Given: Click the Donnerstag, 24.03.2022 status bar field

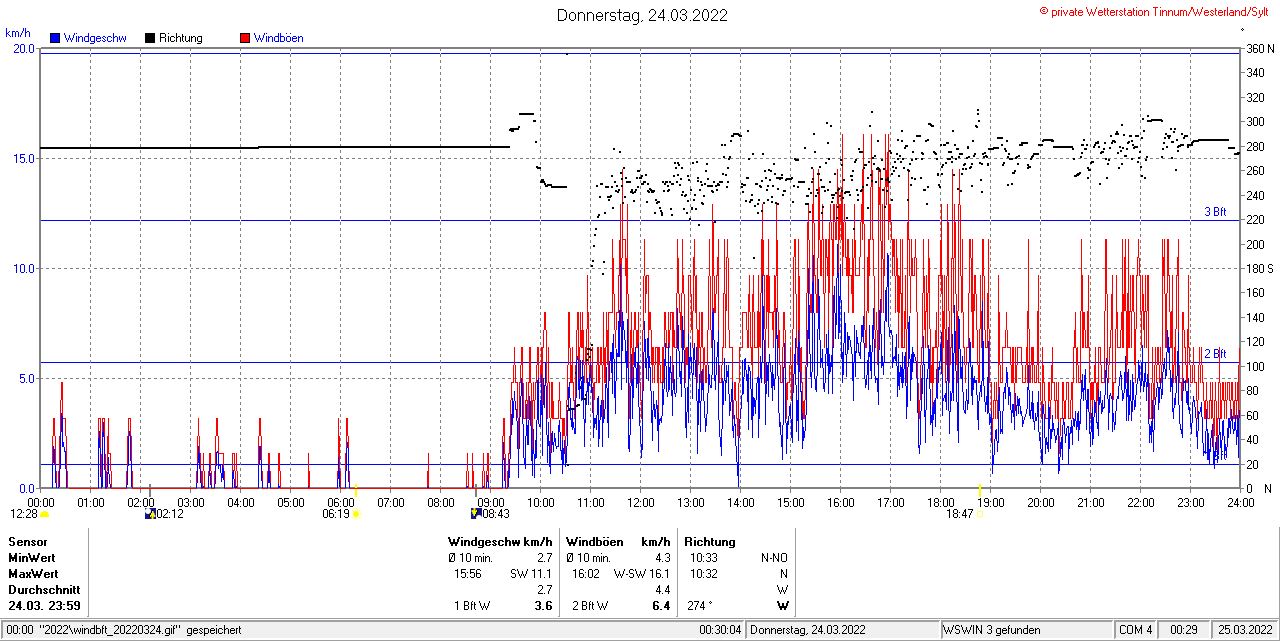Looking at the screenshot, I should tap(844, 630).
